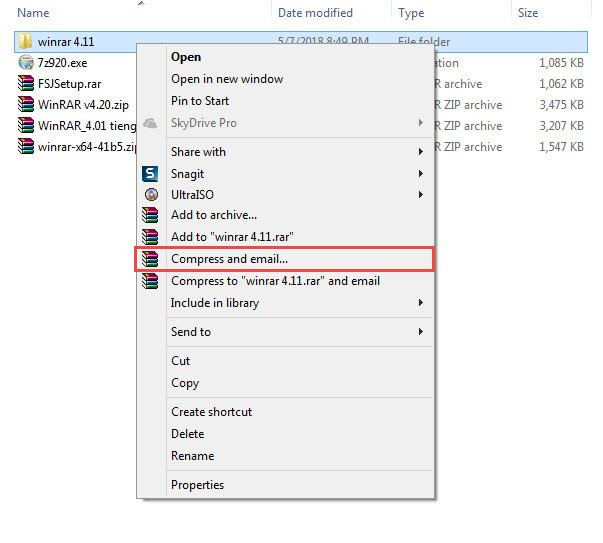The height and width of the screenshot is (543, 603).
Task: Click the Include in library label
Action: [x=215, y=303]
